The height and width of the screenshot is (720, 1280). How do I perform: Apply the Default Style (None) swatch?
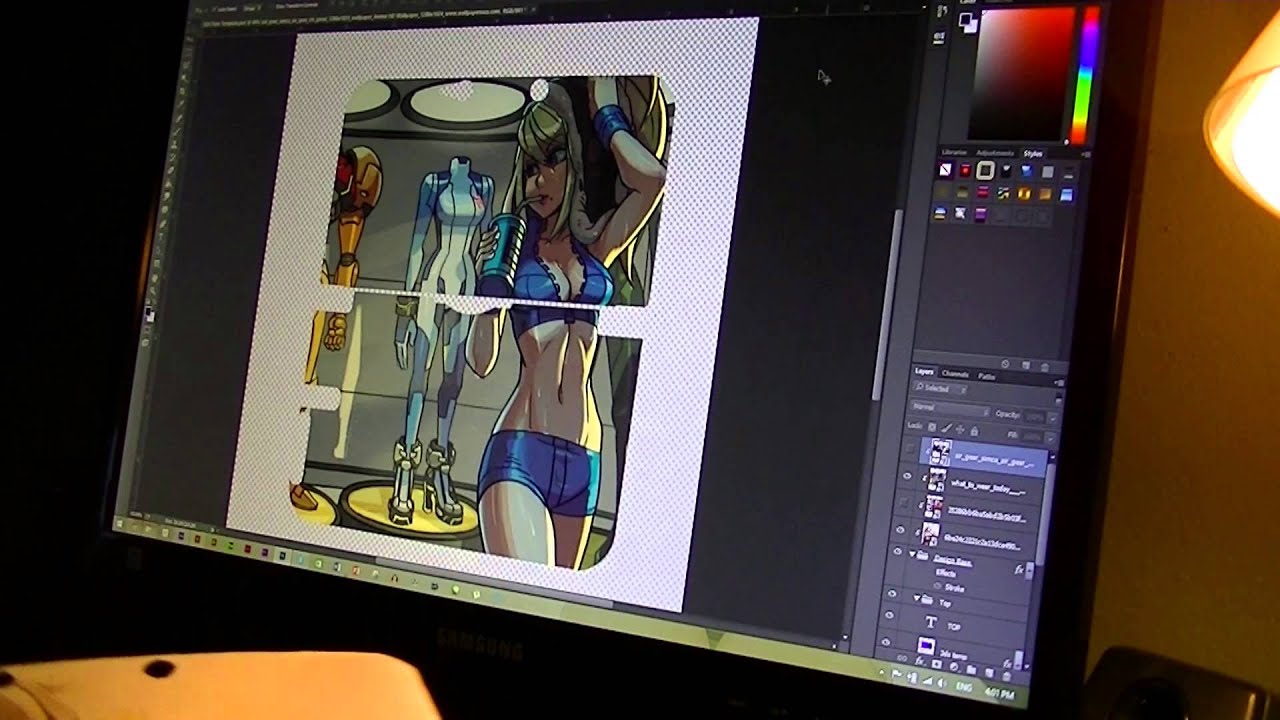945,171
